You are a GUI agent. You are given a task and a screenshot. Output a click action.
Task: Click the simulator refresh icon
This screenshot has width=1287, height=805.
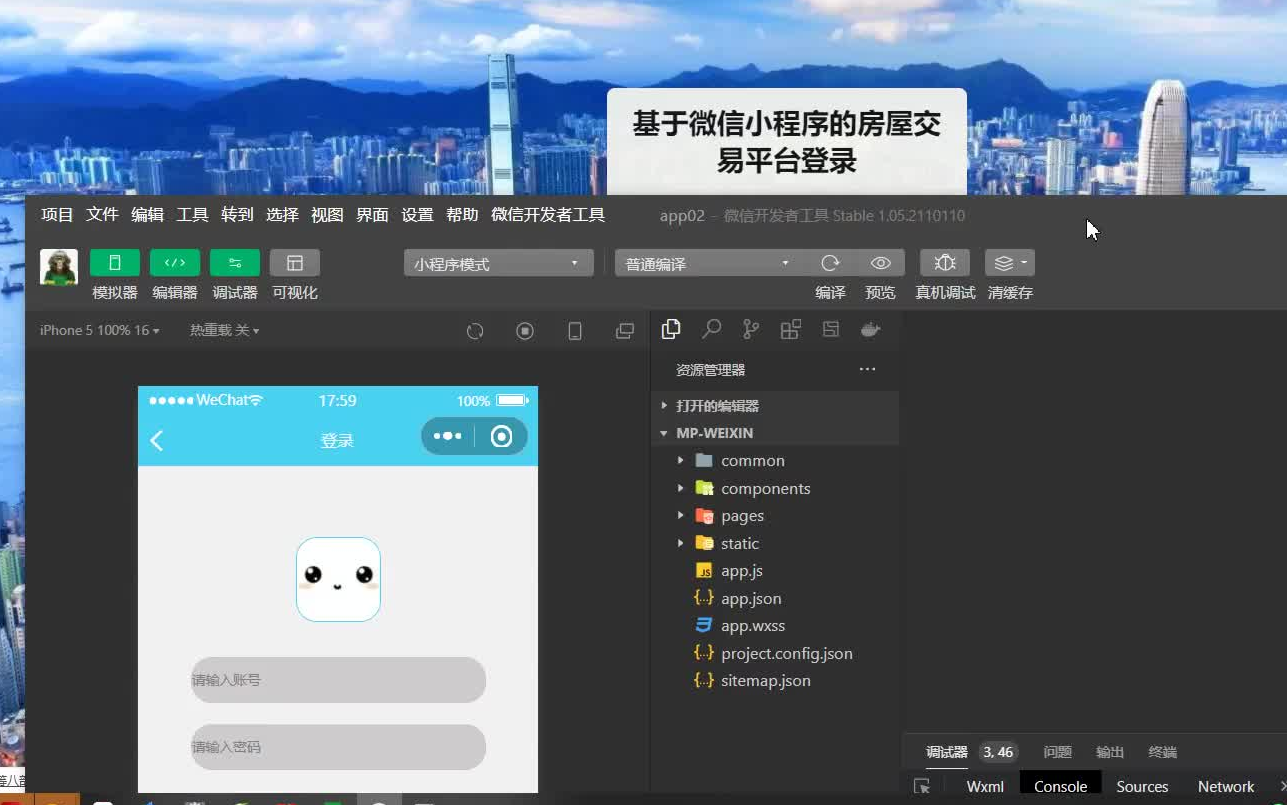(473, 330)
